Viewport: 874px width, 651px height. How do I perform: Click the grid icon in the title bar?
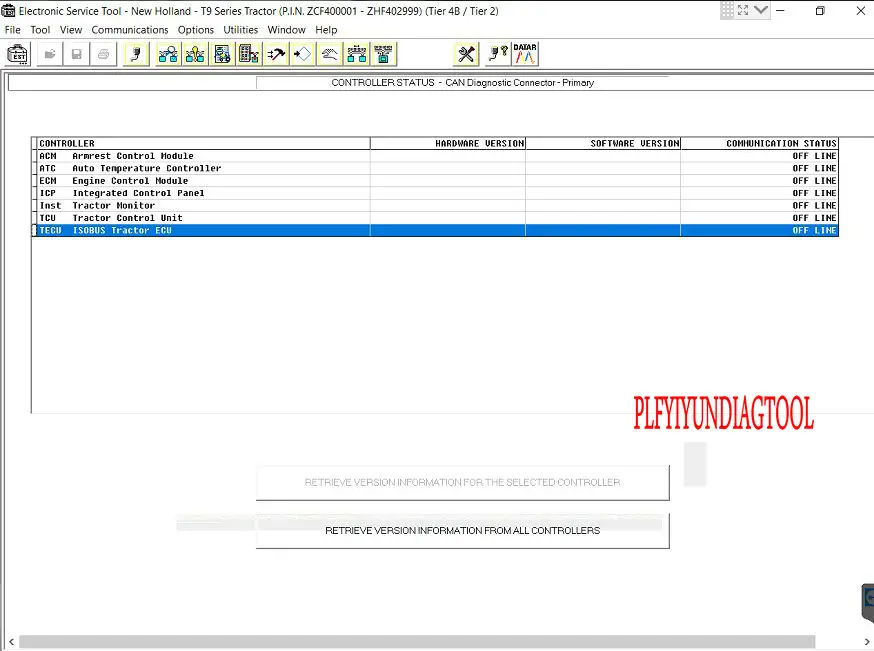[x=727, y=11]
